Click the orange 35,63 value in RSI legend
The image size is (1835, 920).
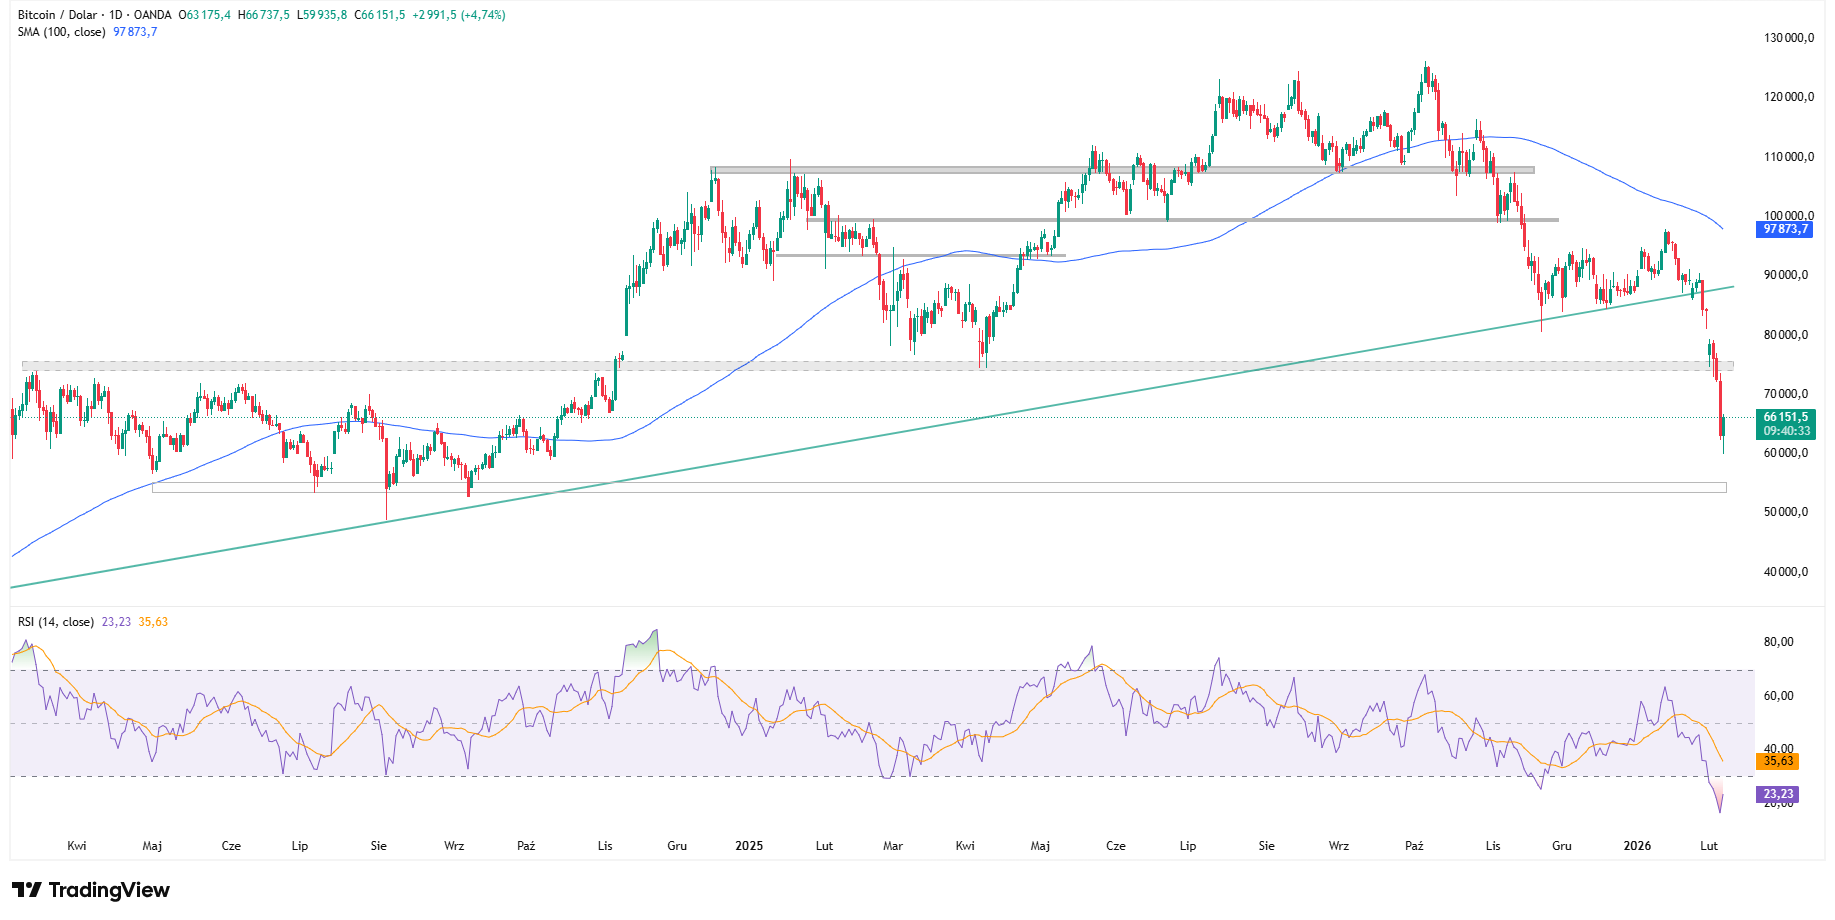coord(153,622)
